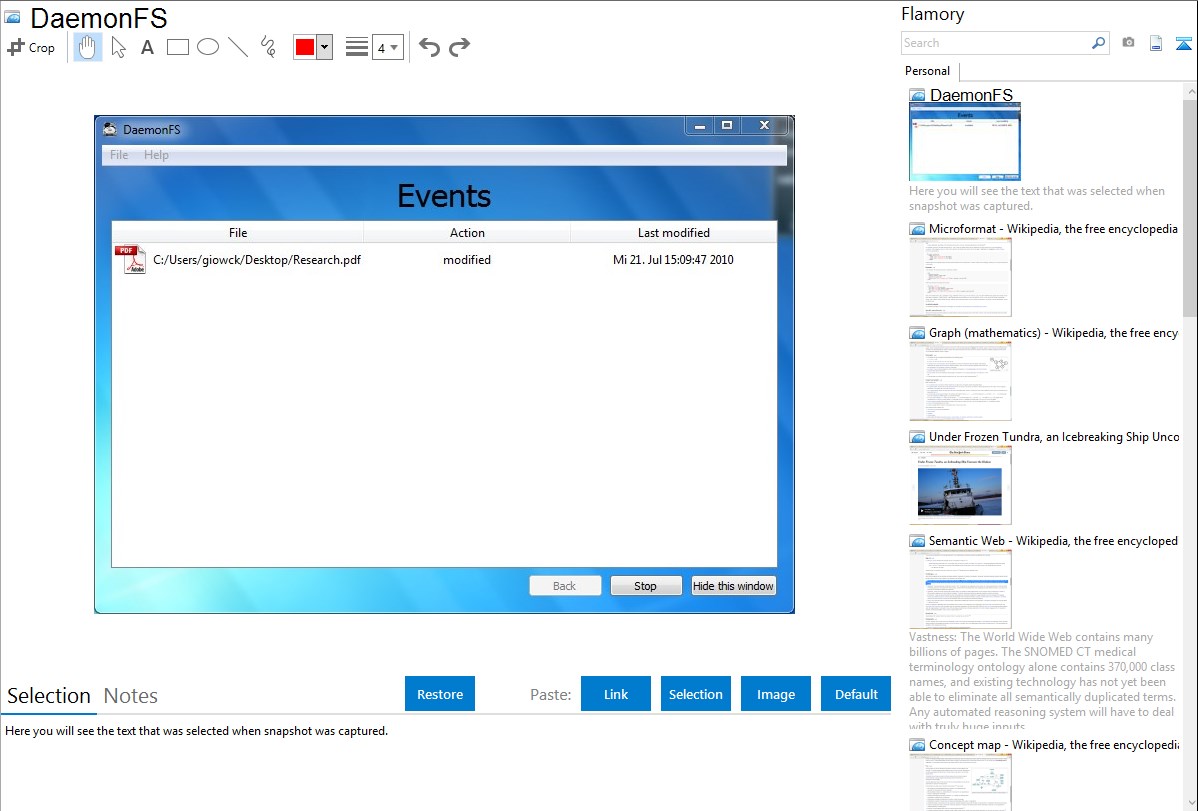
Task: Click the red color swatch
Action: tap(305, 47)
